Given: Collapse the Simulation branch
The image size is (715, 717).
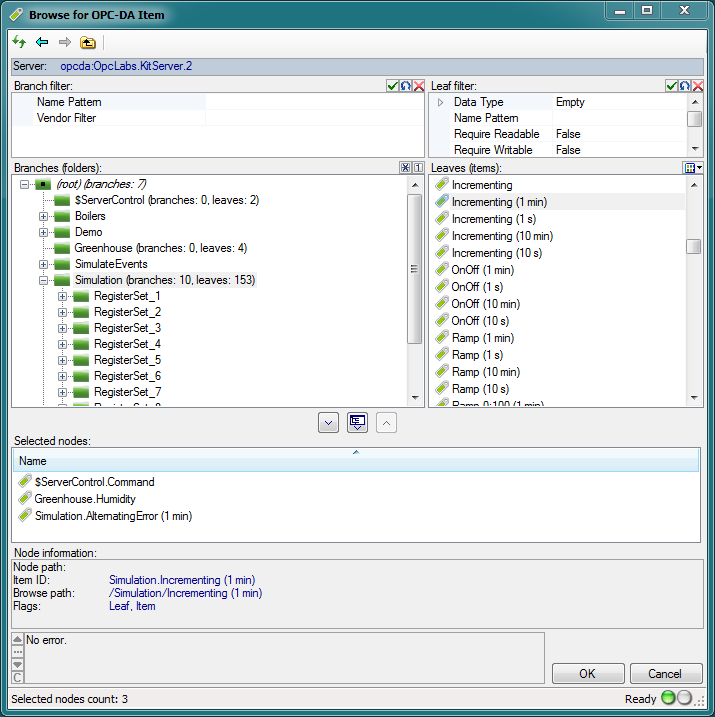Looking at the screenshot, I should click(x=44, y=281).
